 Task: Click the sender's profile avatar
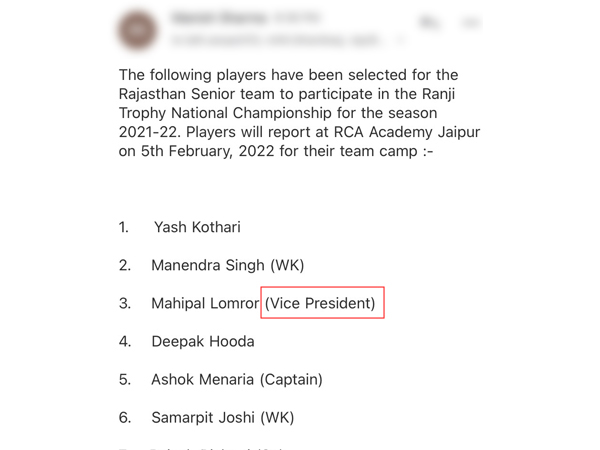coord(137,29)
